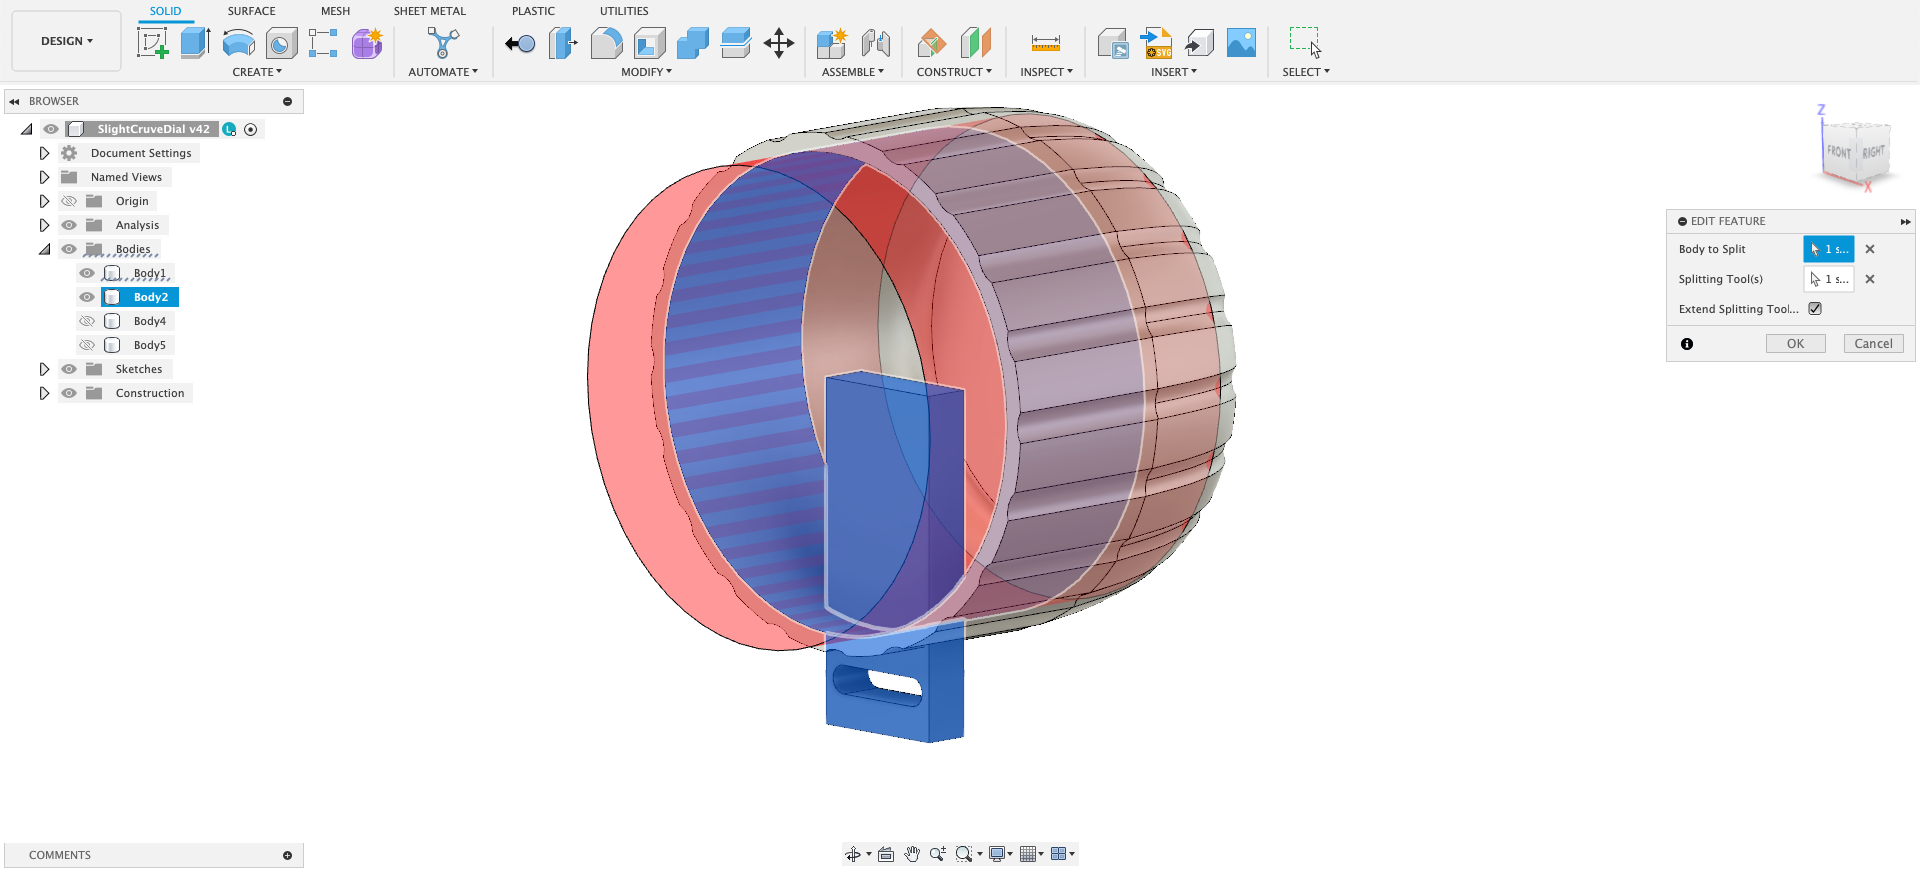
Task: Click the Edit Feature info icon
Action: coord(1687,344)
